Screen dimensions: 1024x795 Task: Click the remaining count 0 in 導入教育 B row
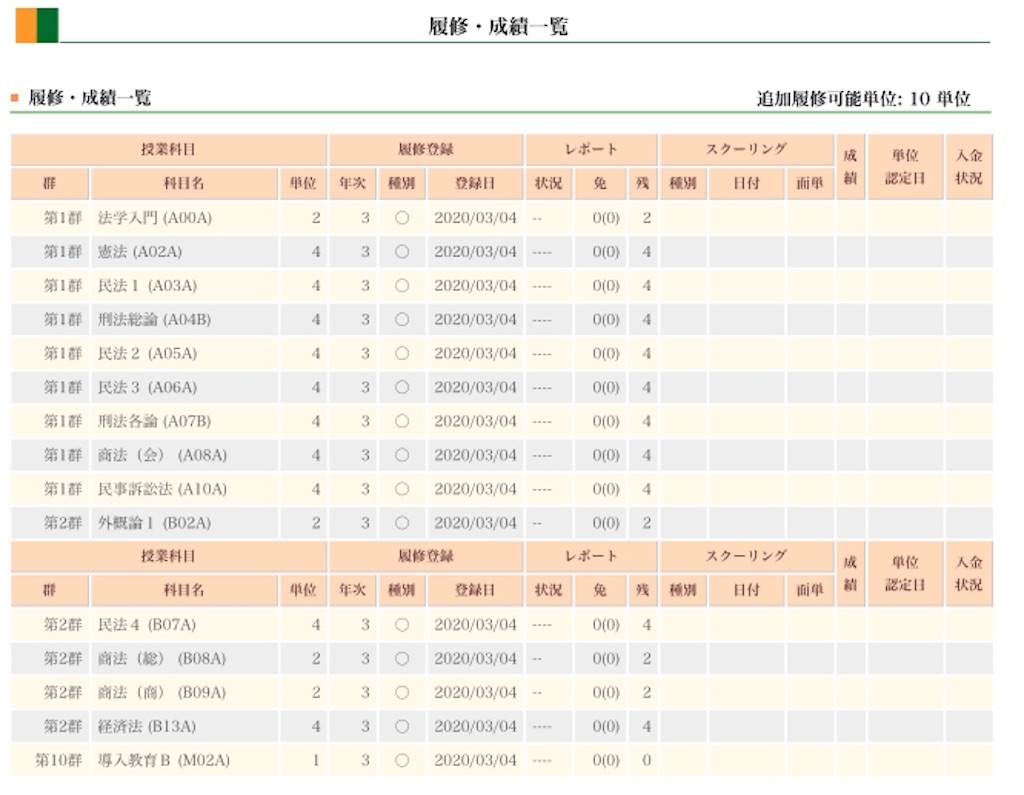(x=646, y=761)
